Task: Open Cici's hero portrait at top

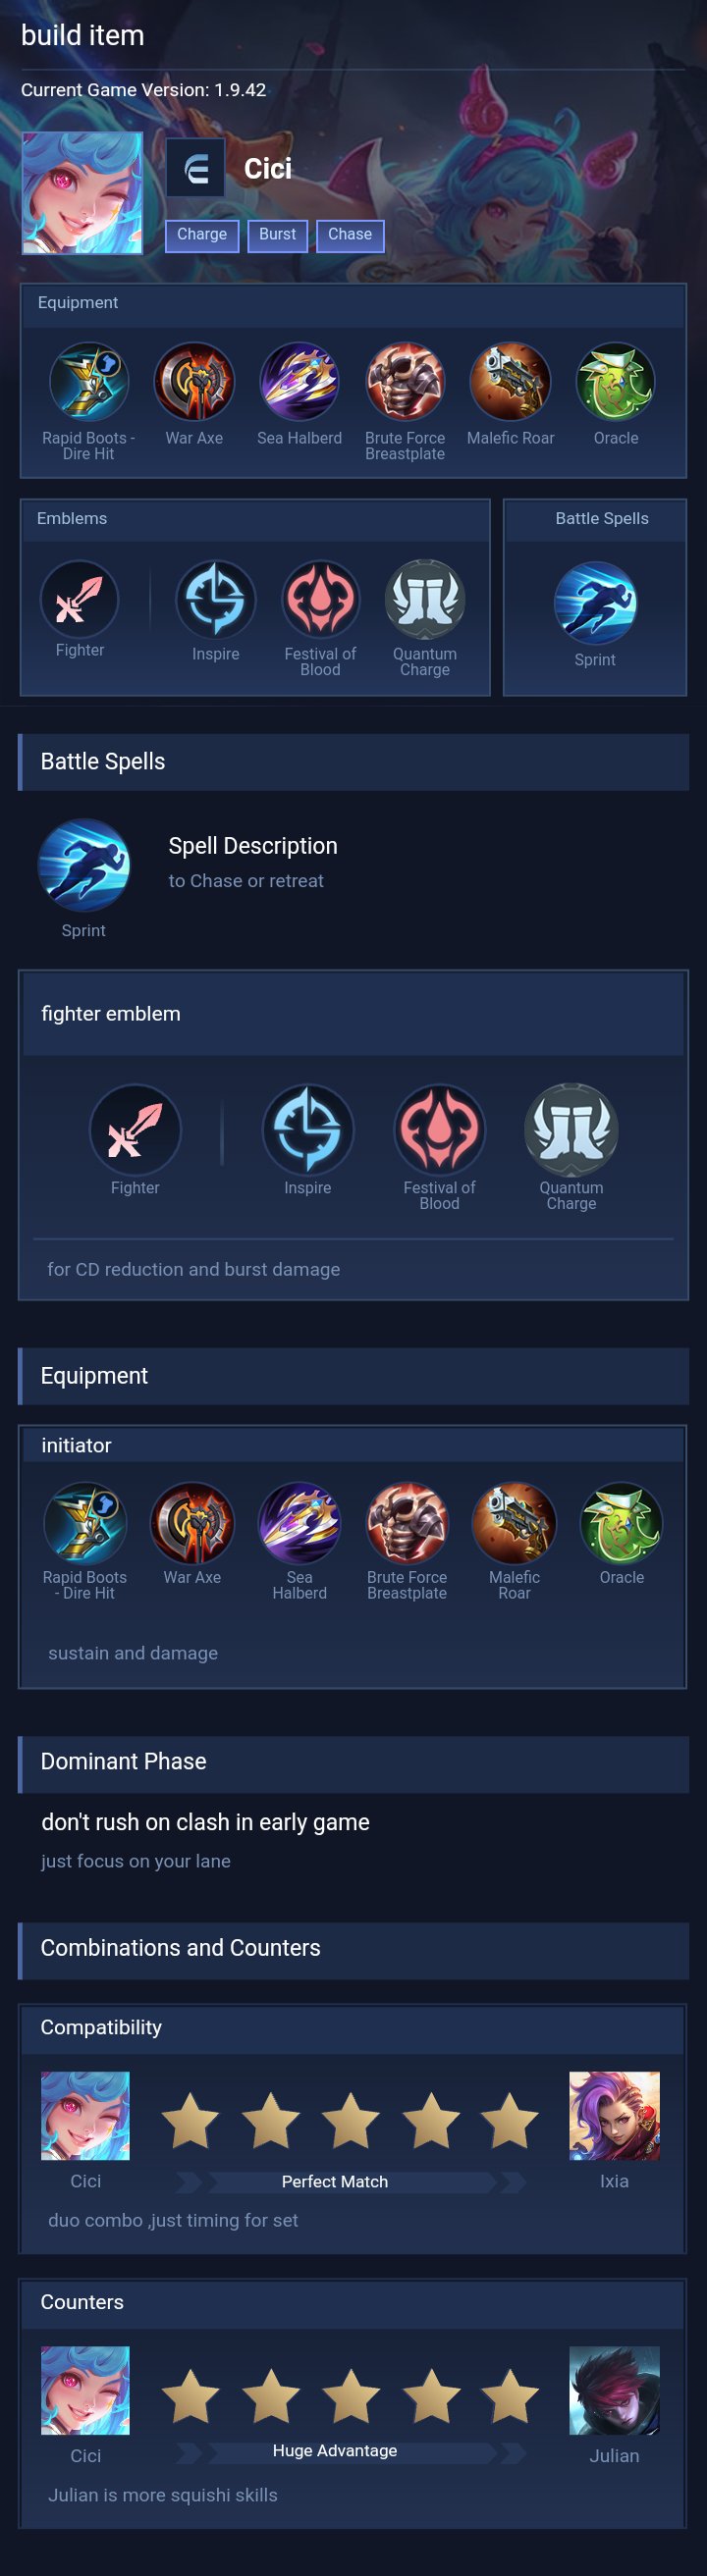Action: 82,193
